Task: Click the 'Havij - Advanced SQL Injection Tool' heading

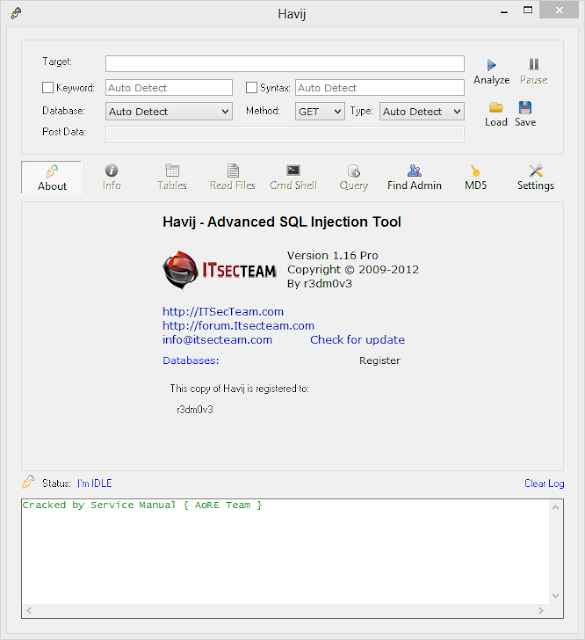Action: (282, 222)
